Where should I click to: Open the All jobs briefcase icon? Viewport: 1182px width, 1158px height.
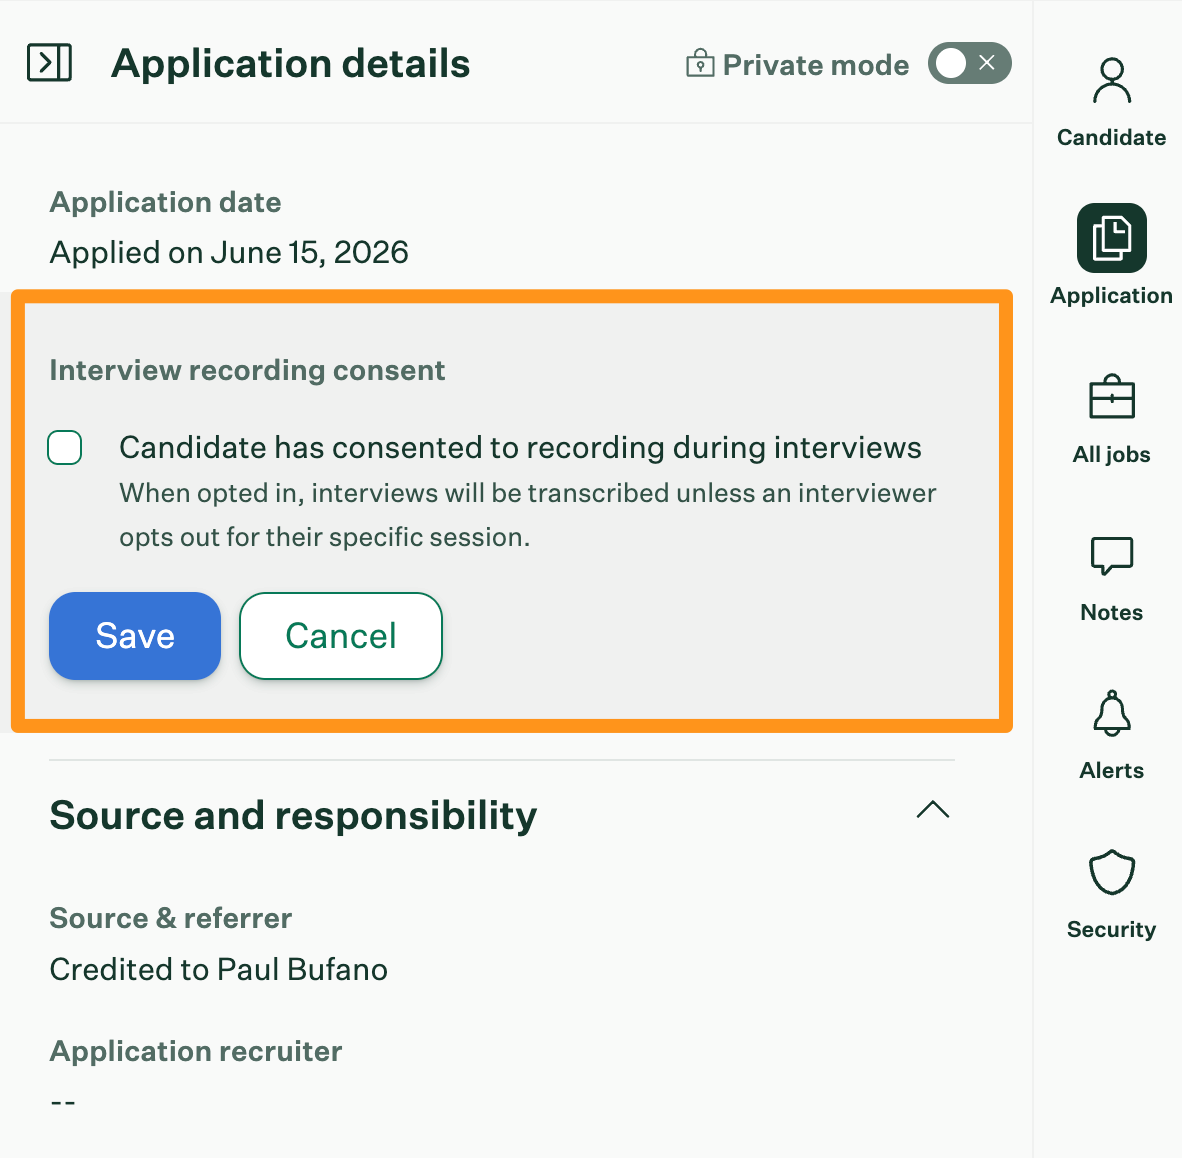(1111, 397)
